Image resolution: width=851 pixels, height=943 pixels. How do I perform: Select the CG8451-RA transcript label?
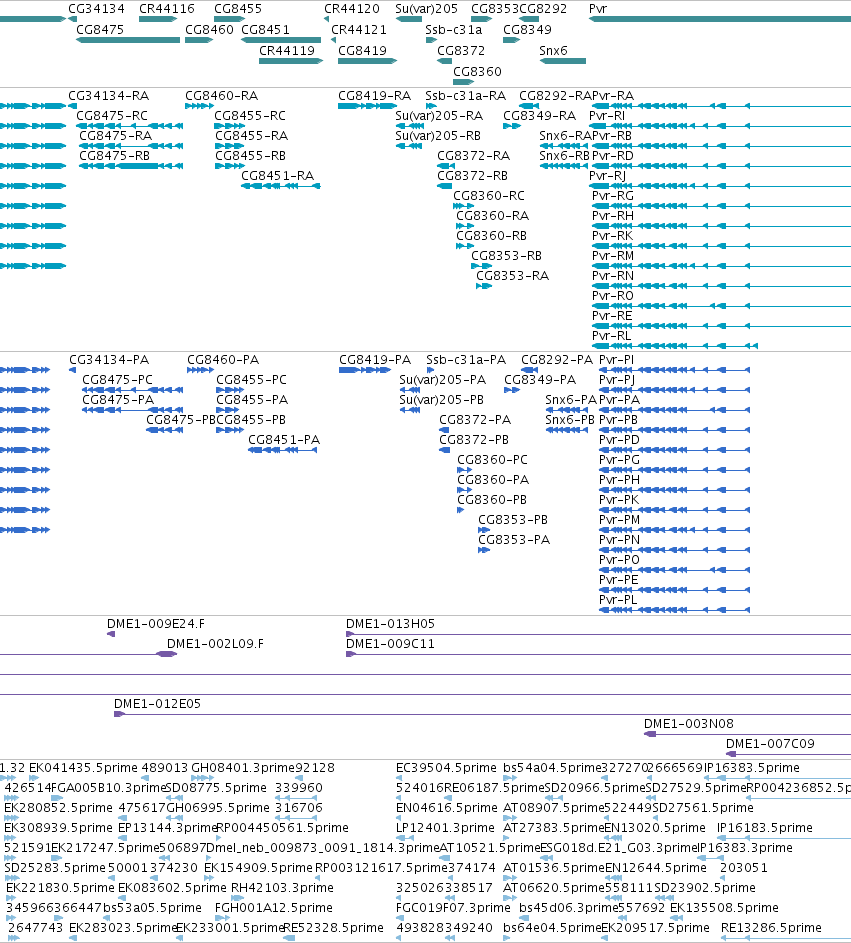click(277, 175)
